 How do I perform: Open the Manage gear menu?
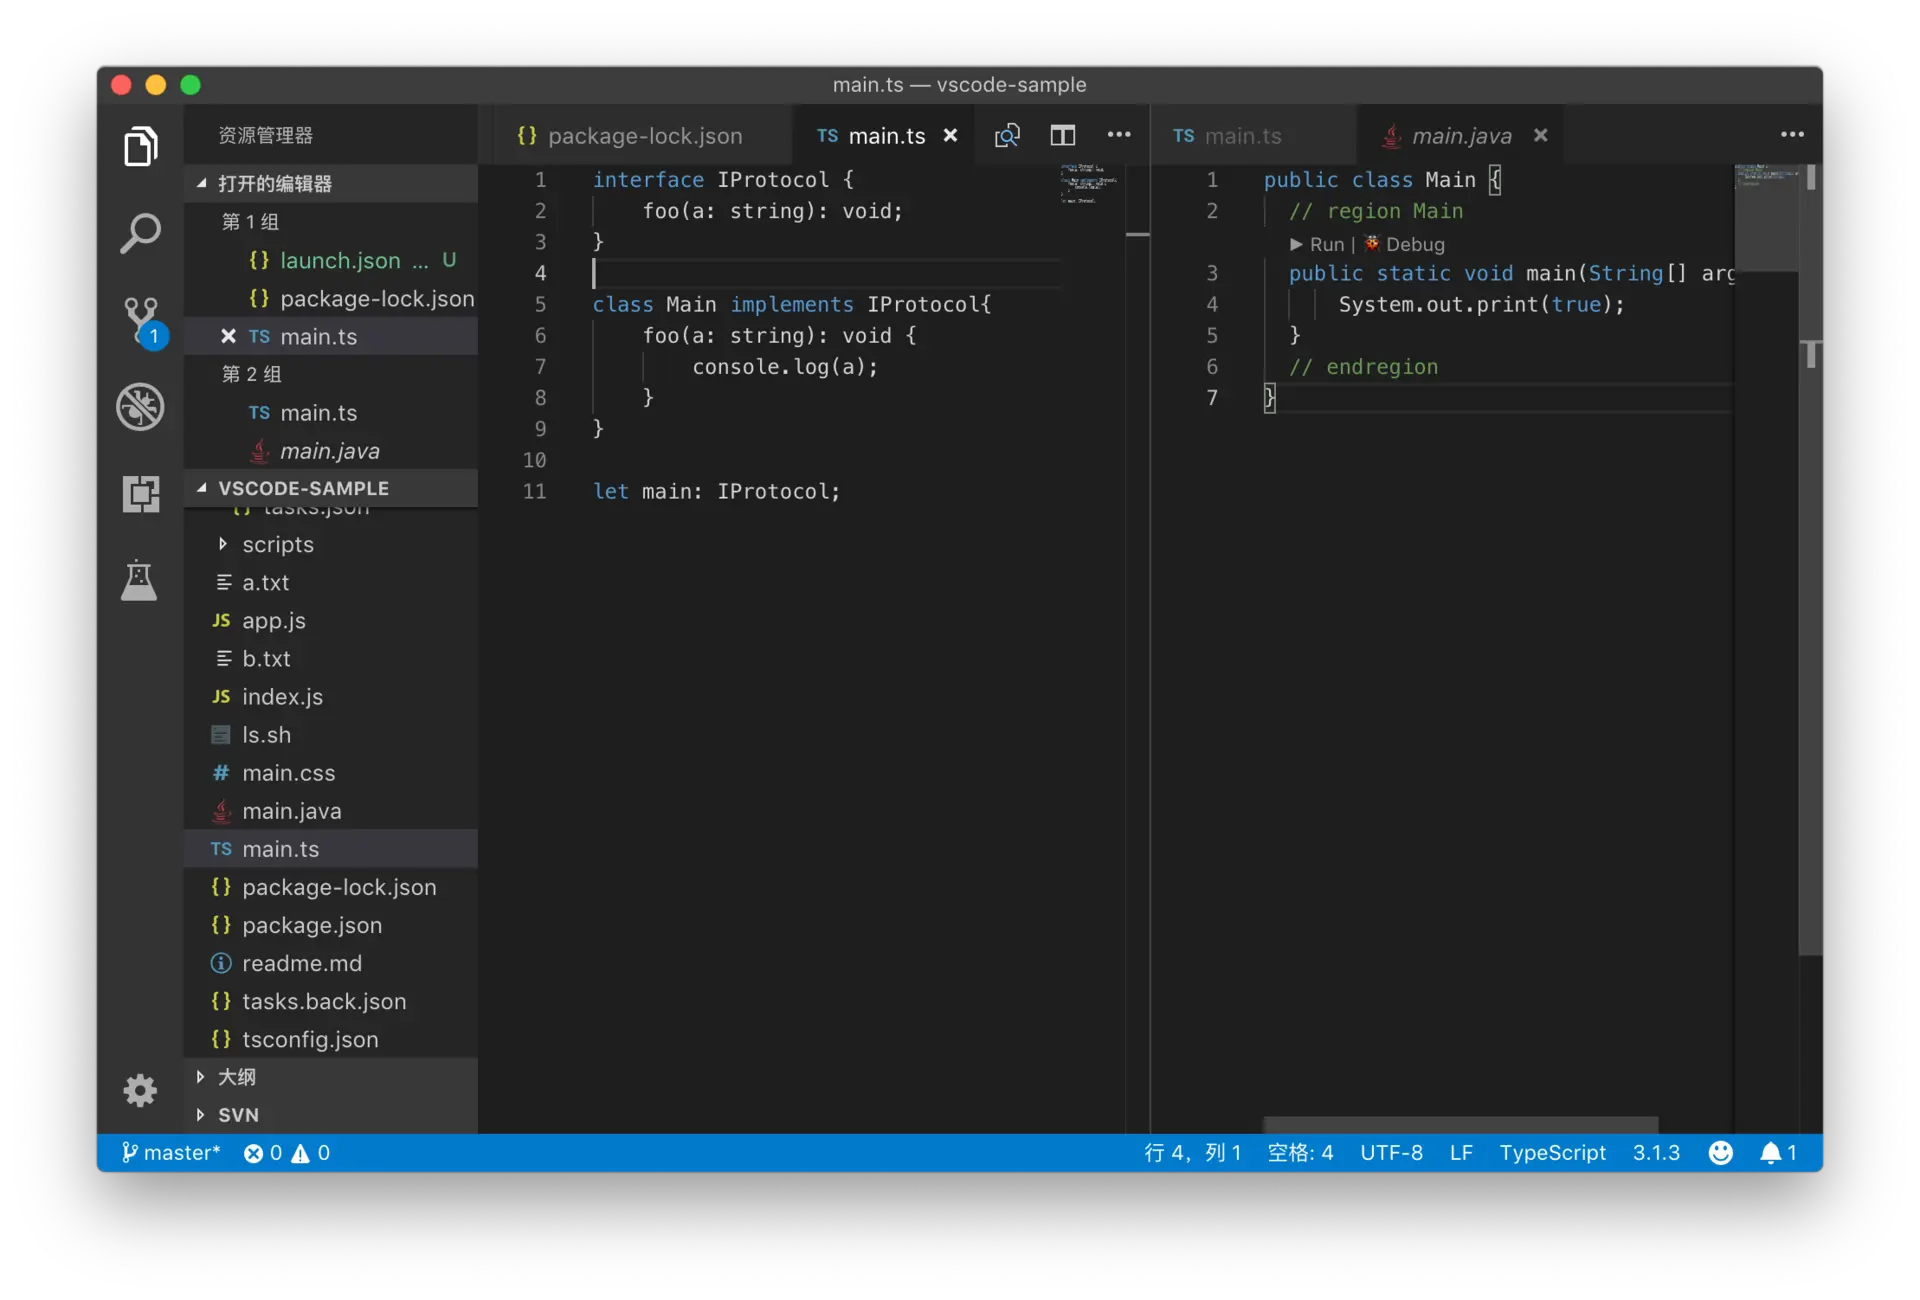point(140,1089)
